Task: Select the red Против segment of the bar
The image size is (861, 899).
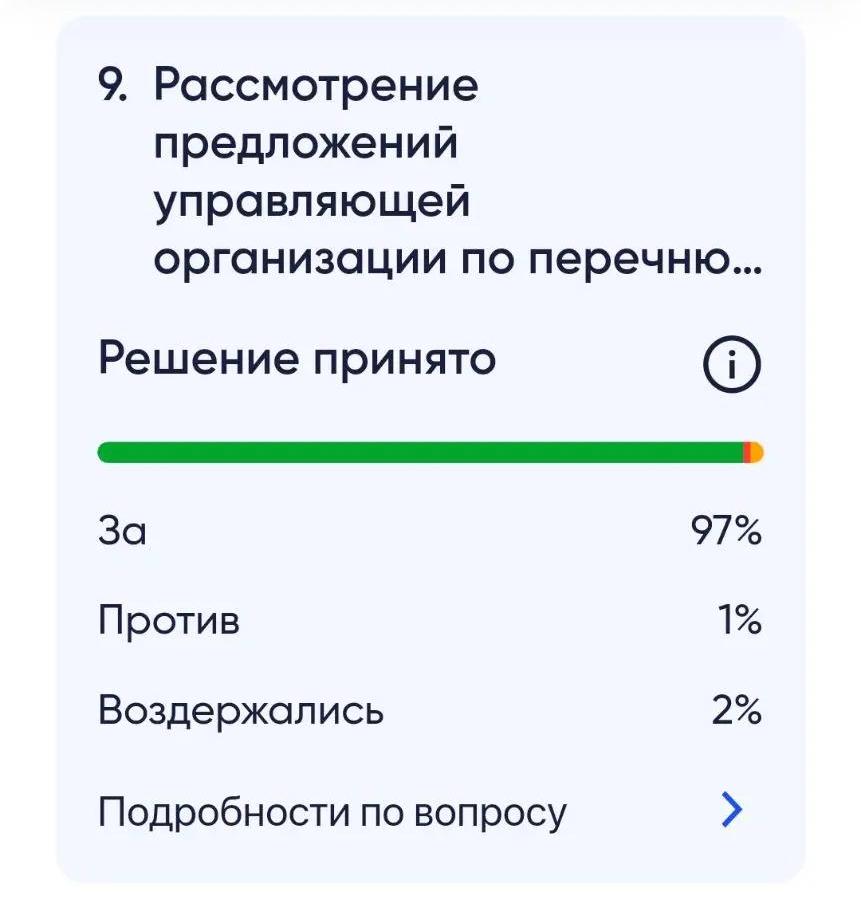Action: click(747, 452)
